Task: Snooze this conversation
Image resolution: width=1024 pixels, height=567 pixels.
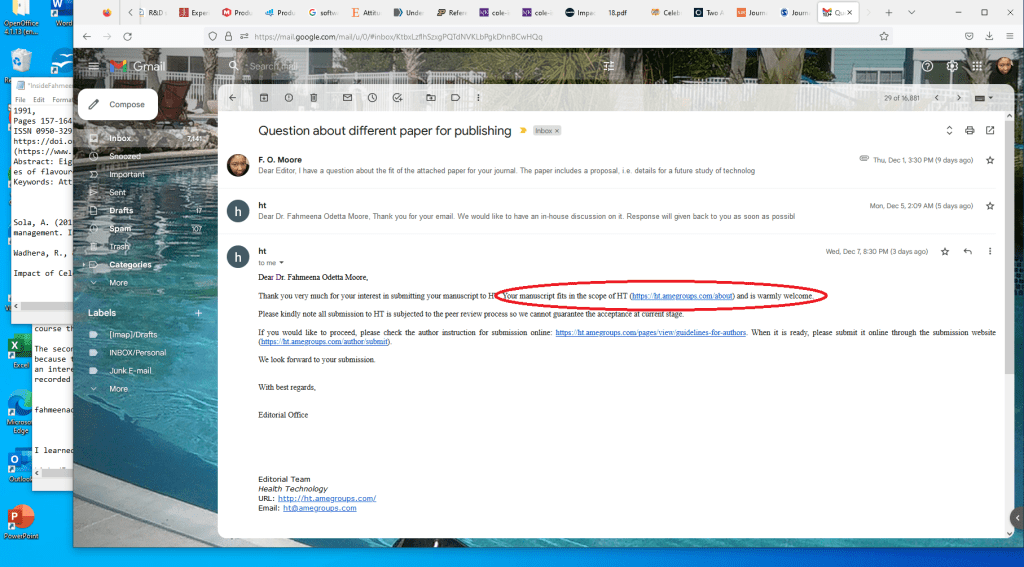Action: tap(372, 98)
